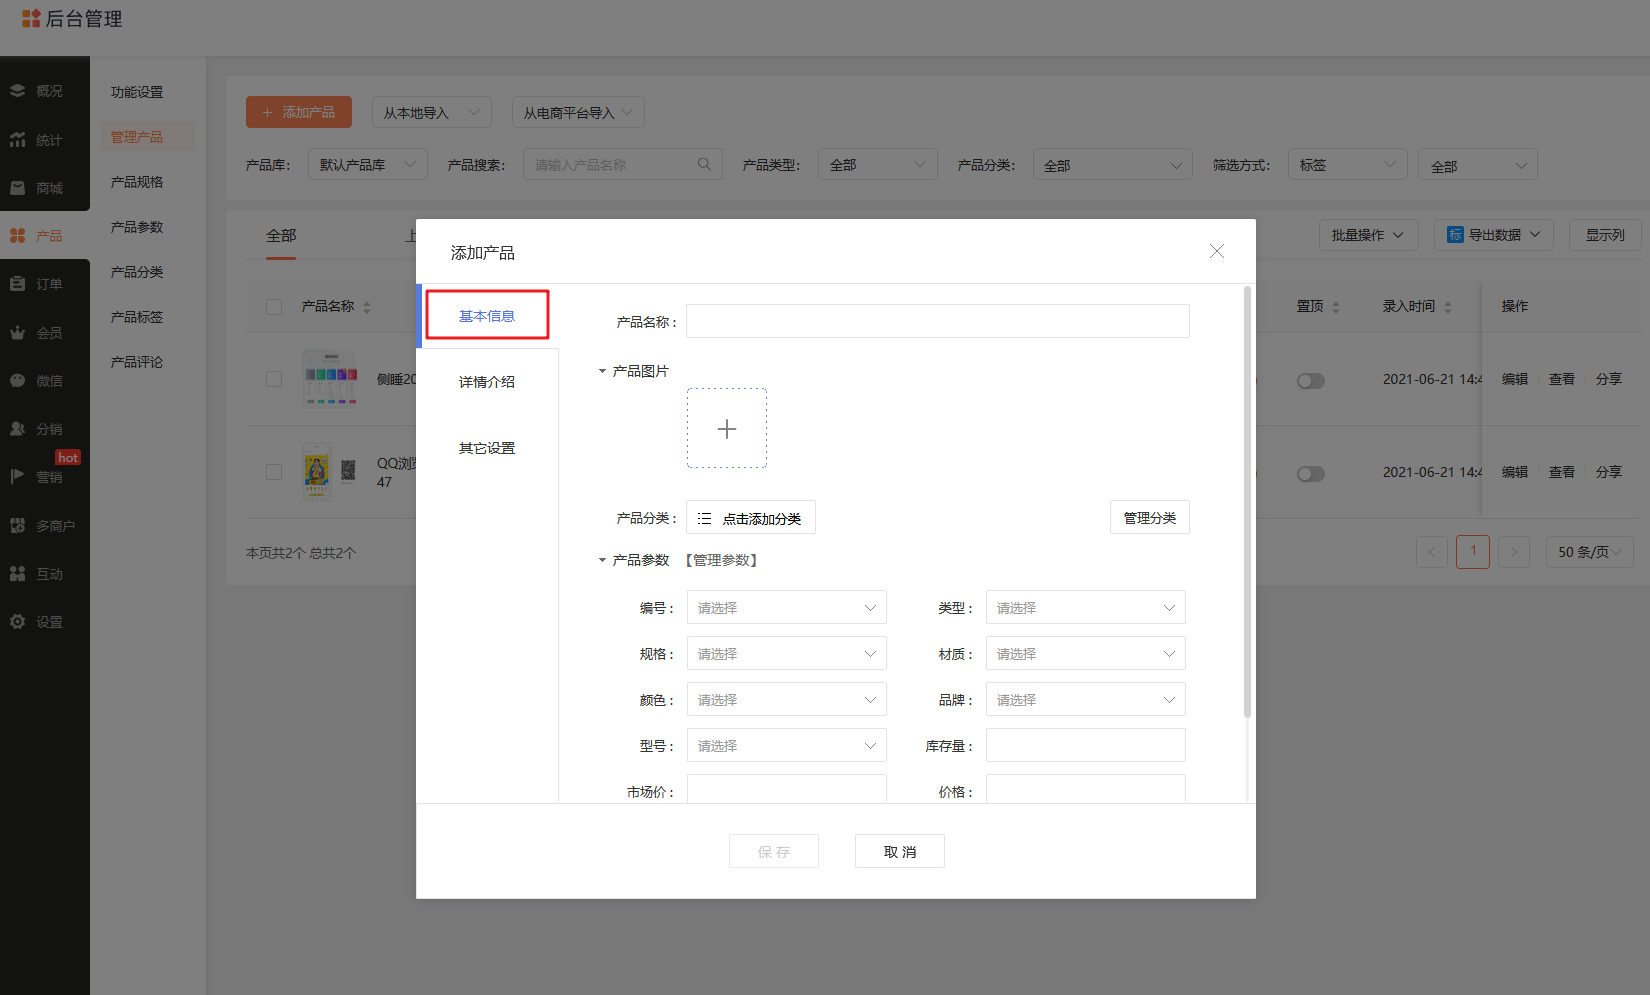Open the 营销 marketing flag icon
Image resolution: width=1650 pixels, height=995 pixels.
click(x=18, y=477)
